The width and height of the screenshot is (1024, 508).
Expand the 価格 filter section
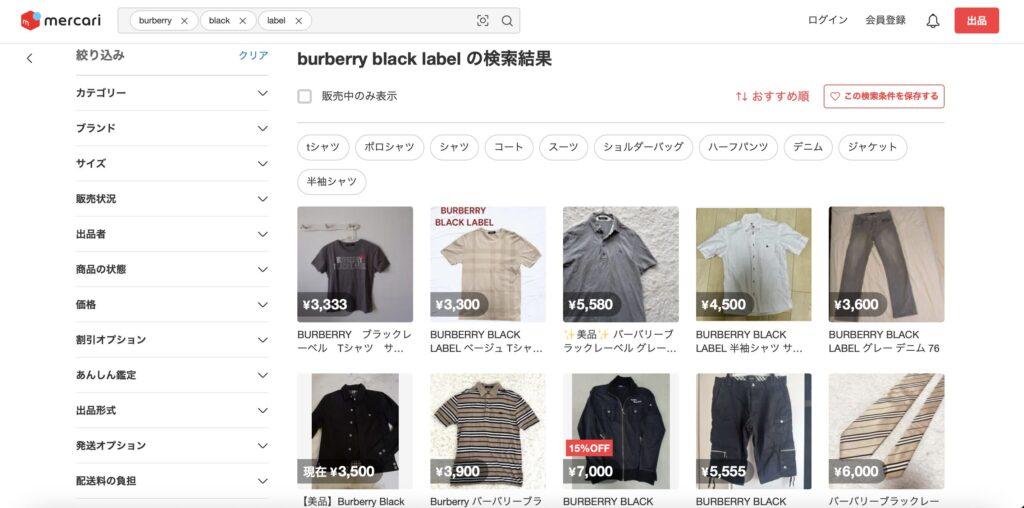pyautogui.click(x=172, y=304)
